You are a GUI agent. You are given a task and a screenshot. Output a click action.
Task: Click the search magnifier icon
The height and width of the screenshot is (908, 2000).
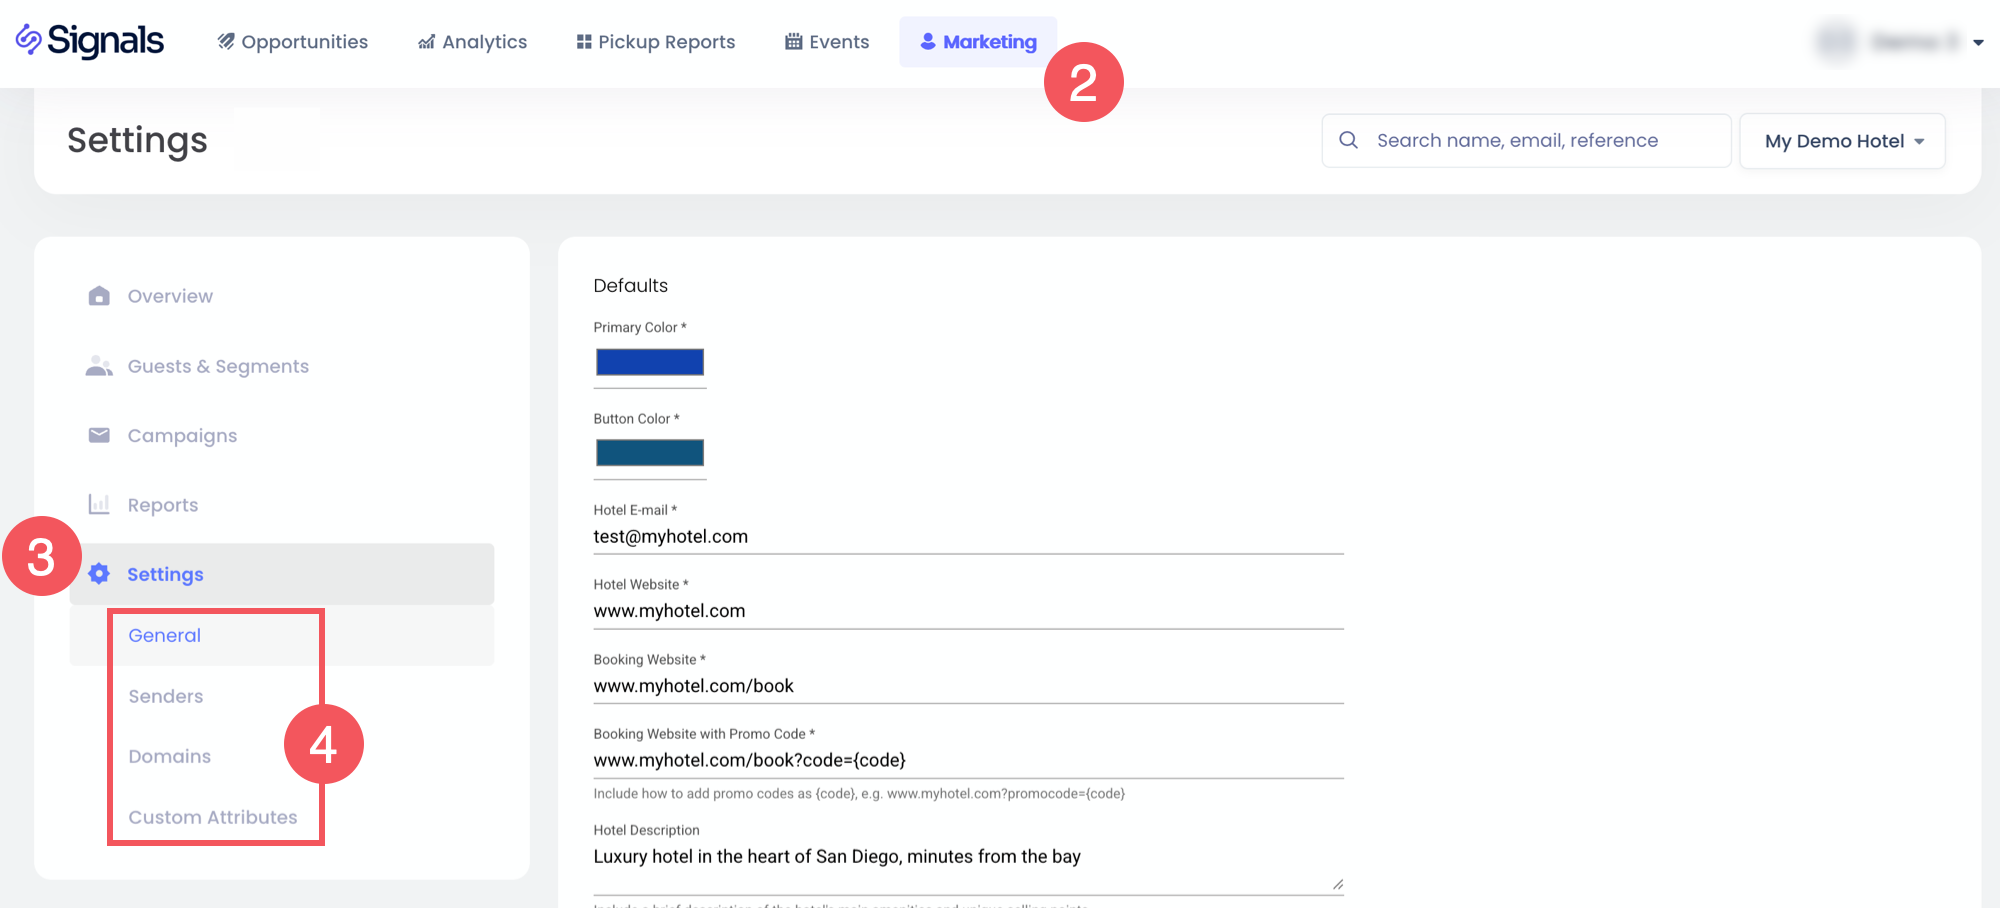click(x=1348, y=140)
